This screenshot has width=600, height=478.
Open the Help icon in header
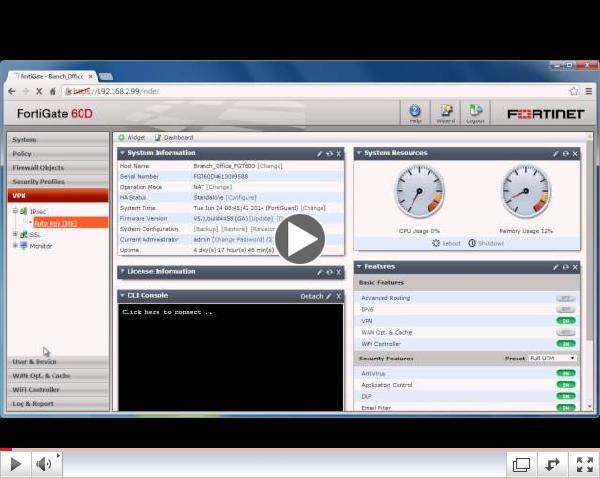coord(415,111)
